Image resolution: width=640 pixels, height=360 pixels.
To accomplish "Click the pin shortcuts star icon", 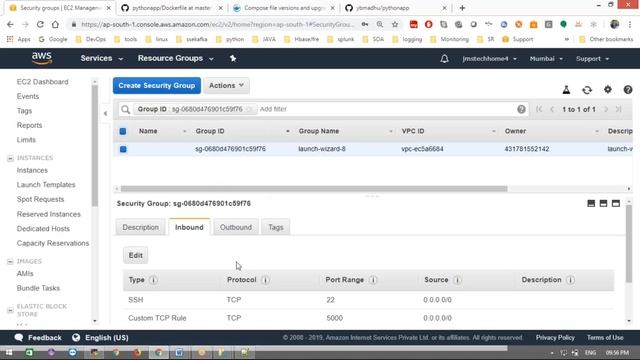I will pyautogui.click(x=233, y=58).
